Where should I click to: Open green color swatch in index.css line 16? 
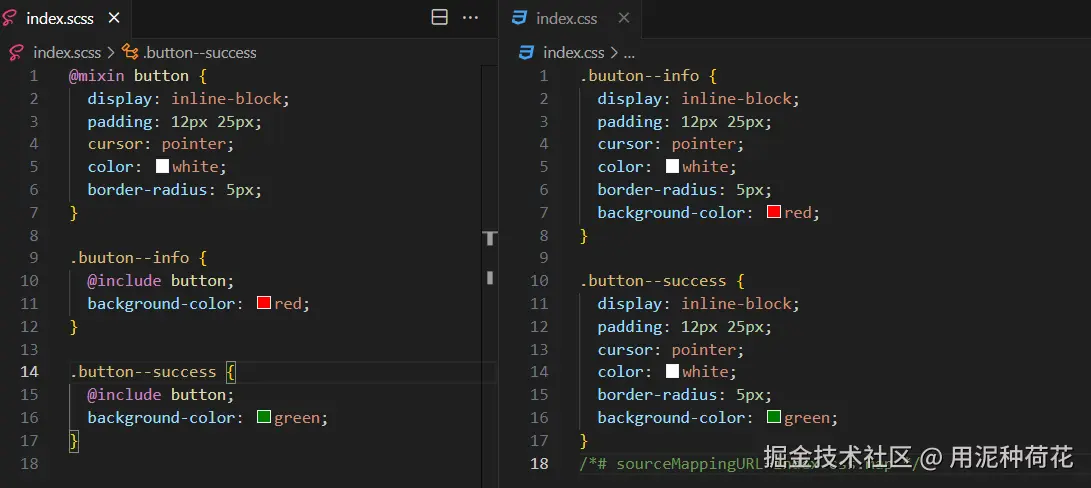(774, 418)
